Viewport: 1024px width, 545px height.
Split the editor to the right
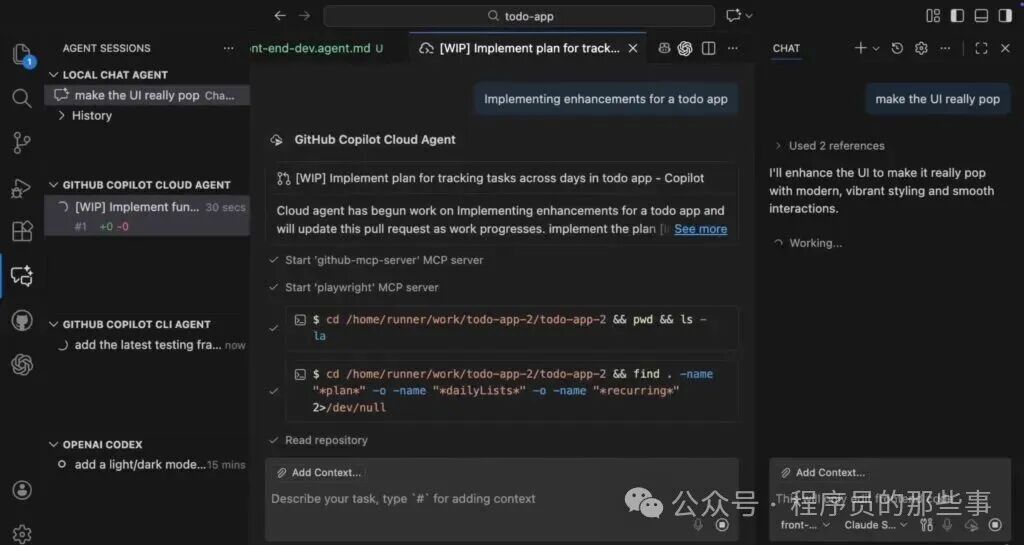(x=709, y=48)
